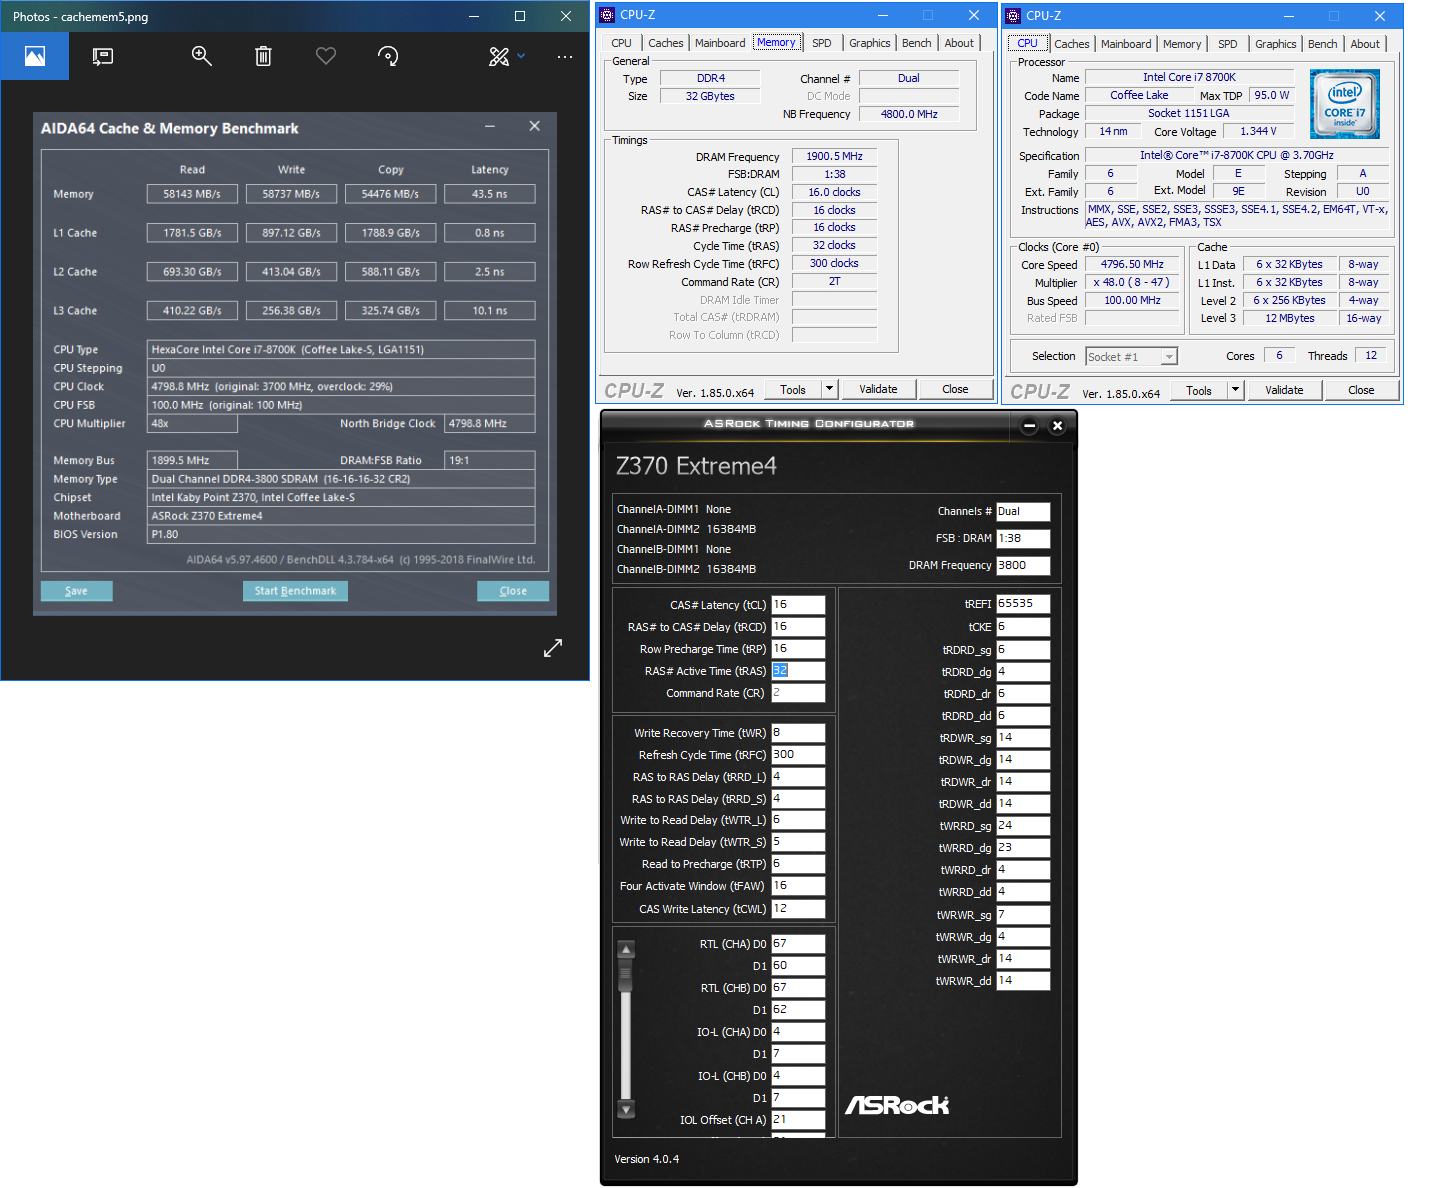Click the CAS Write Latency (tCWL) field

pos(798,909)
